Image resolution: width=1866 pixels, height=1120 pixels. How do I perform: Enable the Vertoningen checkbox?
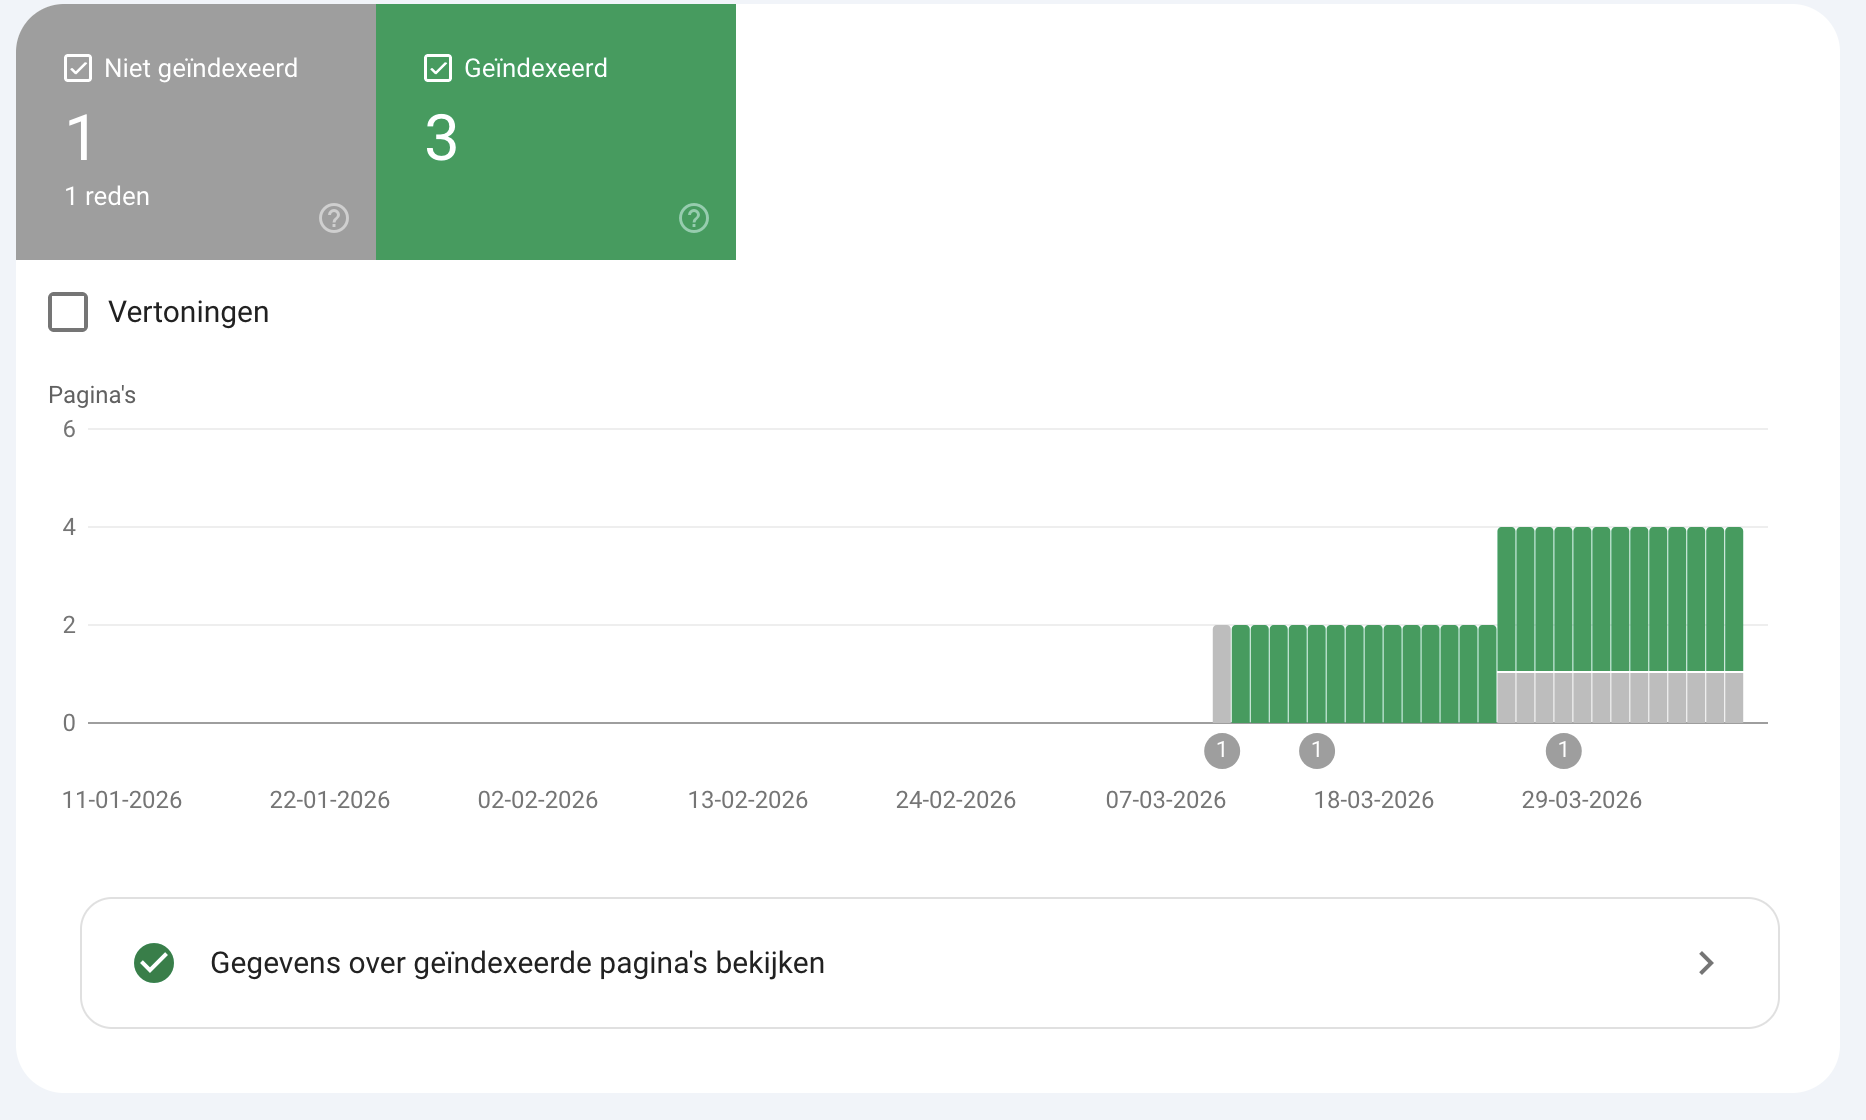coord(68,312)
